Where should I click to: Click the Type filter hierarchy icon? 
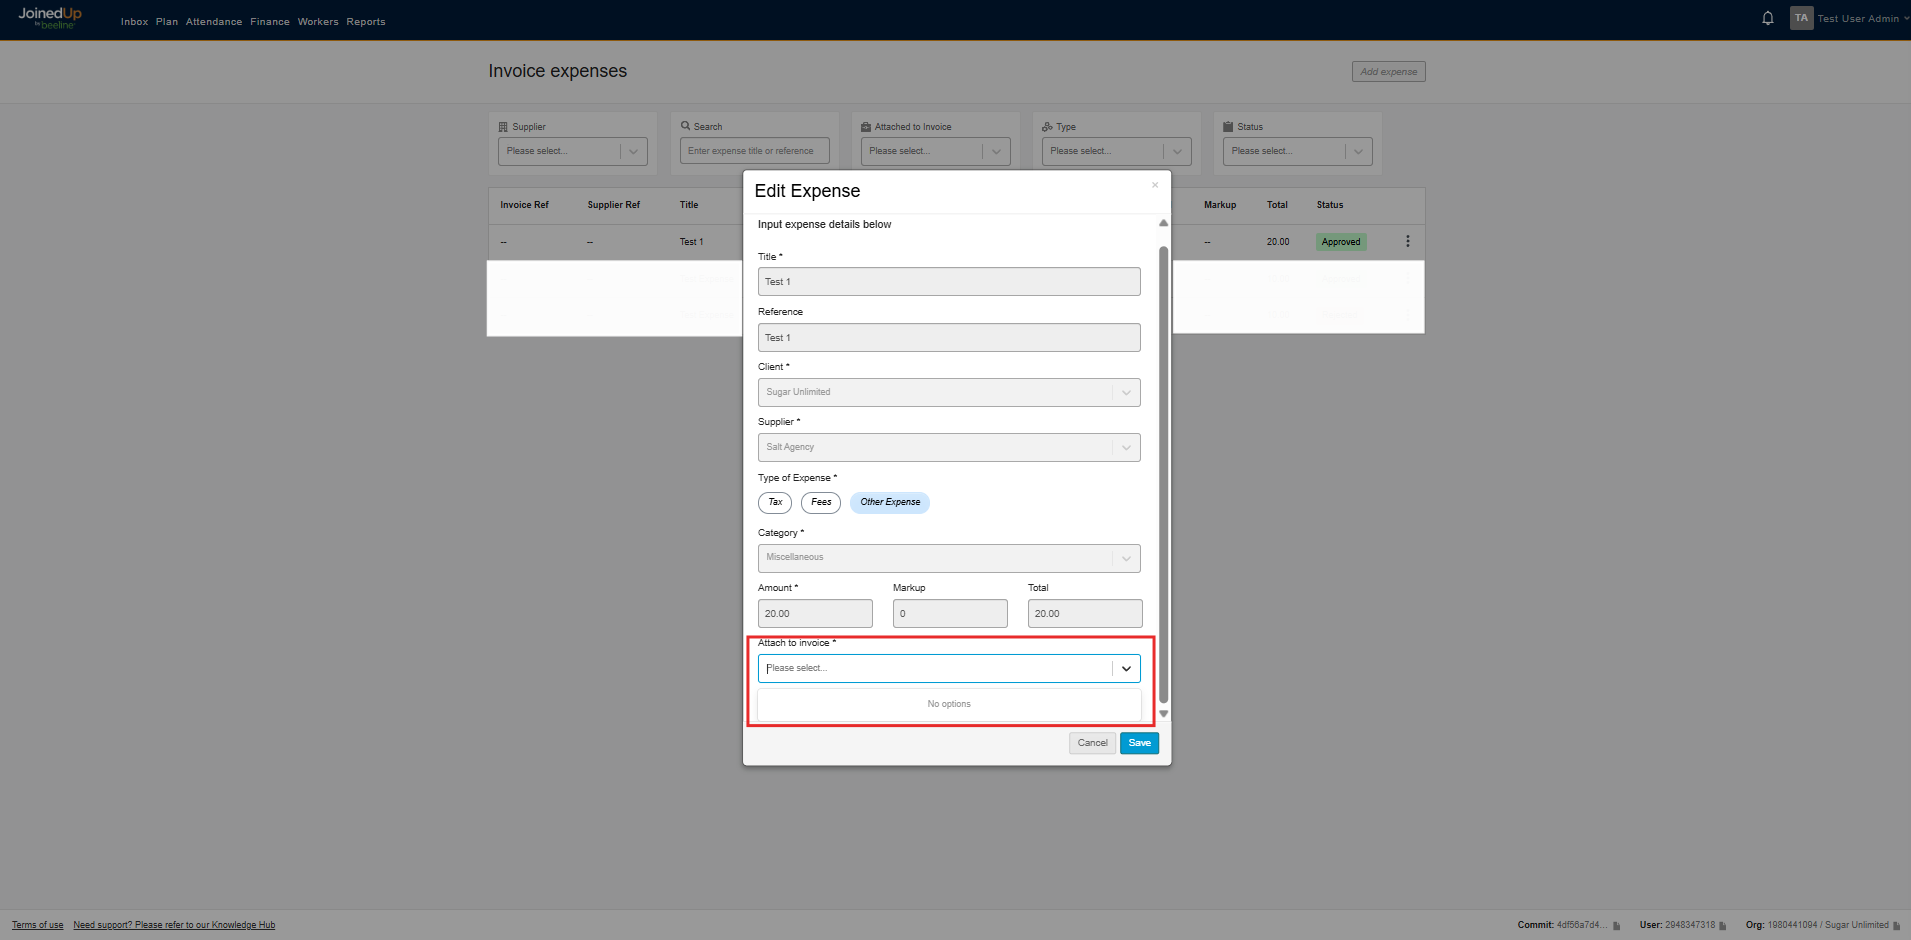click(x=1046, y=126)
